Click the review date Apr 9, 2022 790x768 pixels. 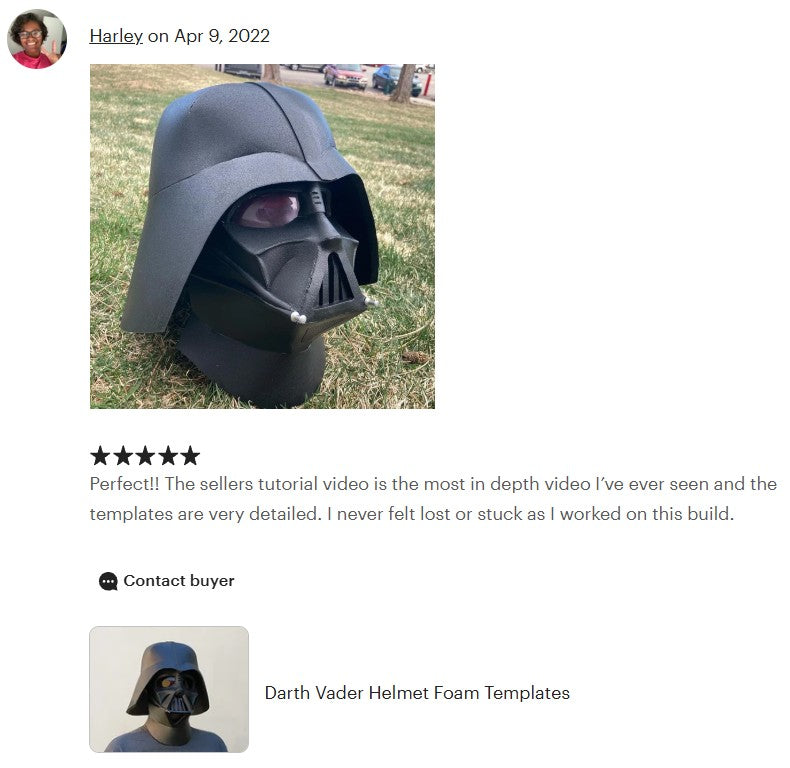tap(222, 36)
